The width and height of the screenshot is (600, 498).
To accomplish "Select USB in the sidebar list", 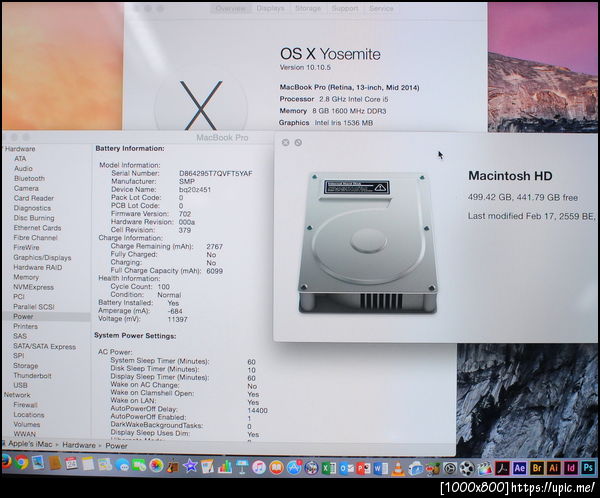I will (x=20, y=385).
